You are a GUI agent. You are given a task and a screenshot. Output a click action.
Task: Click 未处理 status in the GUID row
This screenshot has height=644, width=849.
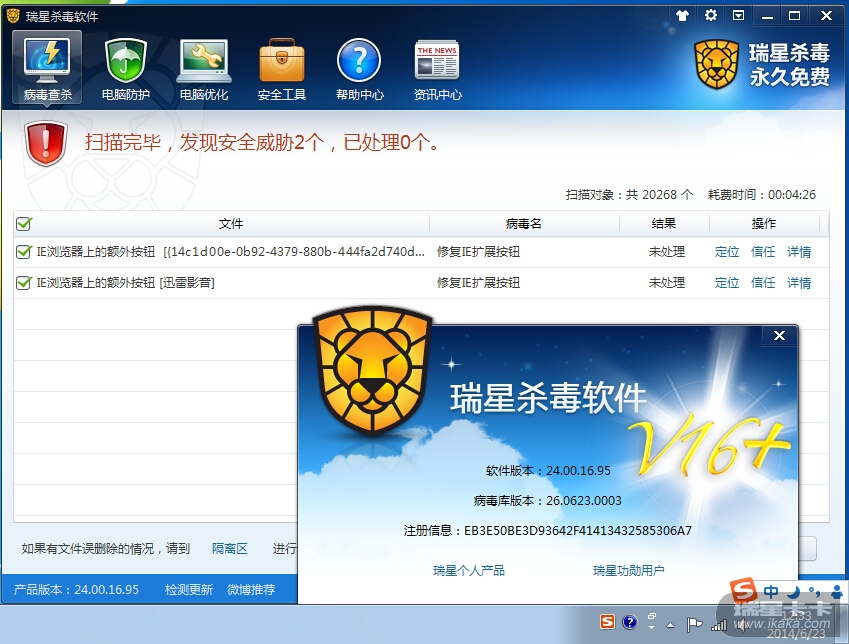click(667, 252)
